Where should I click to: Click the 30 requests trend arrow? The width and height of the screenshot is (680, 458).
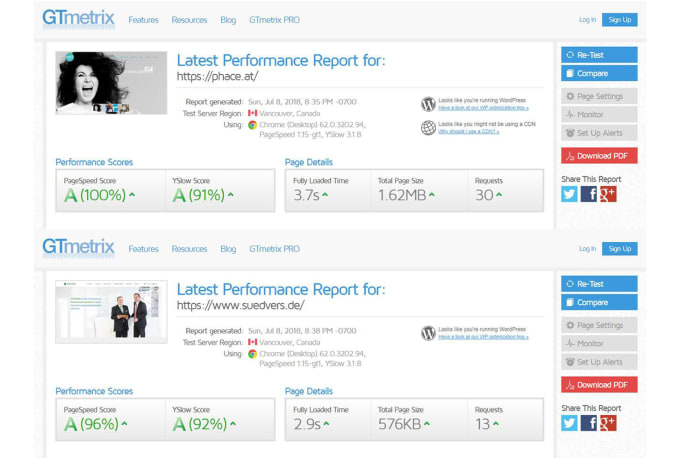tap(499, 195)
